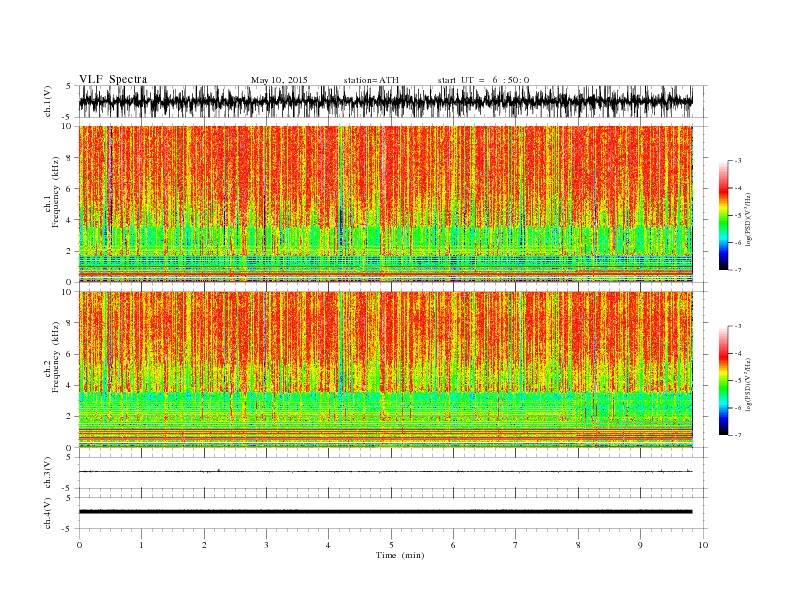This screenshot has width=792, height=612.
Task: Click the ch.1 frequency tick label '6'
Action: 70,189
